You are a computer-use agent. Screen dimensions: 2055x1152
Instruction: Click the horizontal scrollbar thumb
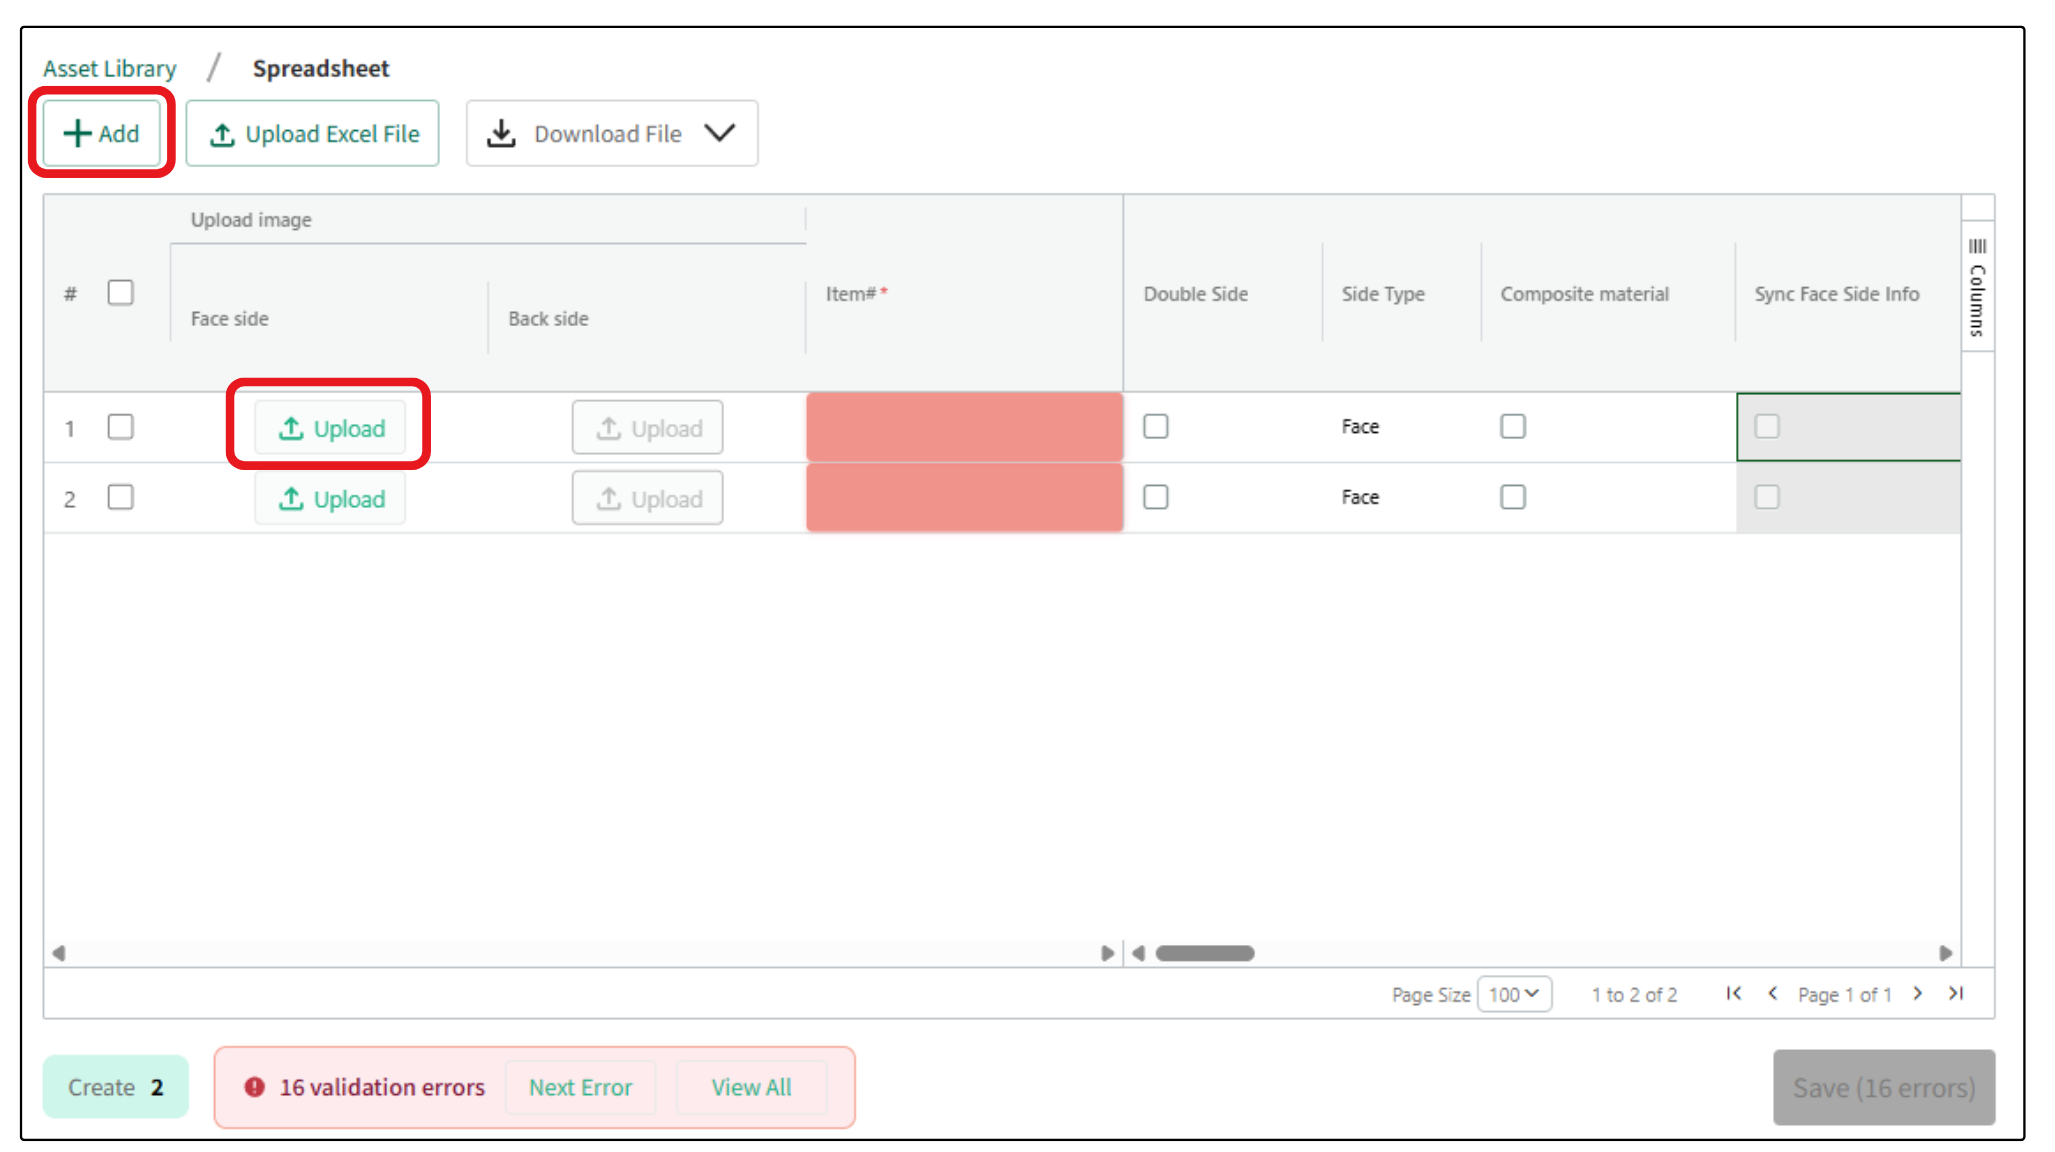click(1204, 953)
